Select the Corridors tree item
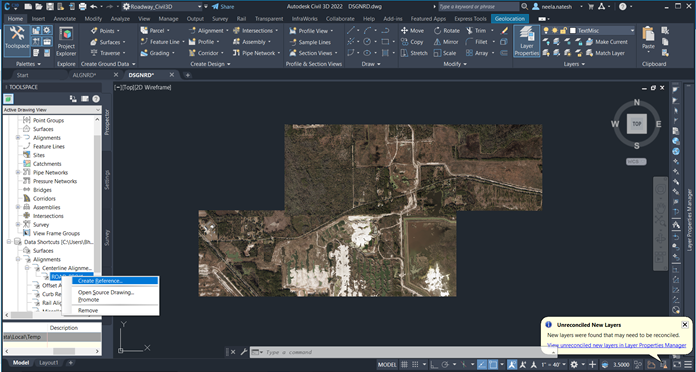Image resolution: width=696 pixels, height=372 pixels. point(44,198)
